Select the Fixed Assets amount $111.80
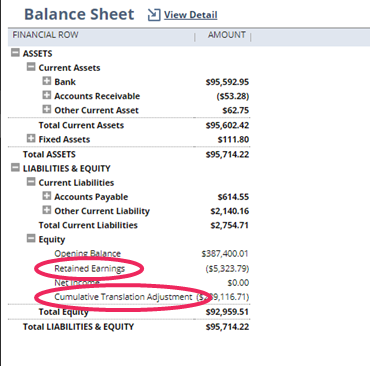 point(233,139)
